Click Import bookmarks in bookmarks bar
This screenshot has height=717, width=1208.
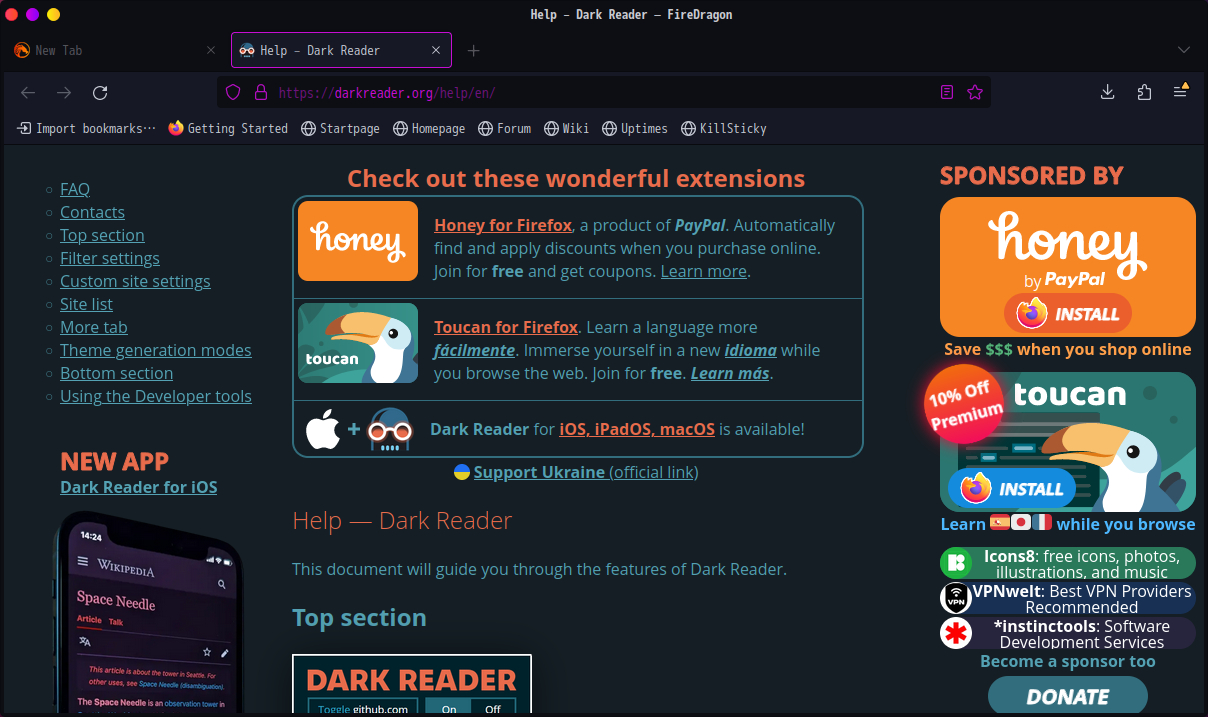pos(87,128)
